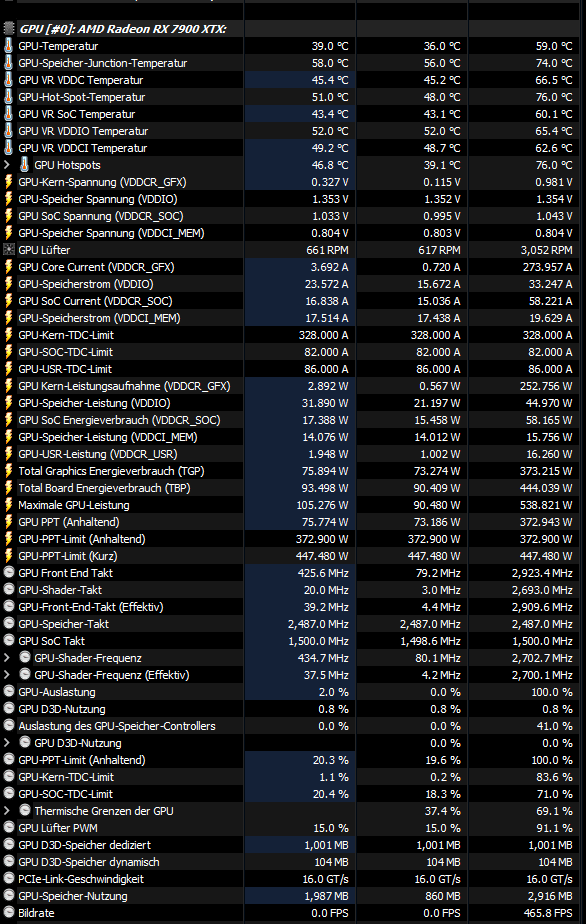Expand the GPU-Shader-Frequenz group
The image size is (586, 924).
[x=7, y=658]
